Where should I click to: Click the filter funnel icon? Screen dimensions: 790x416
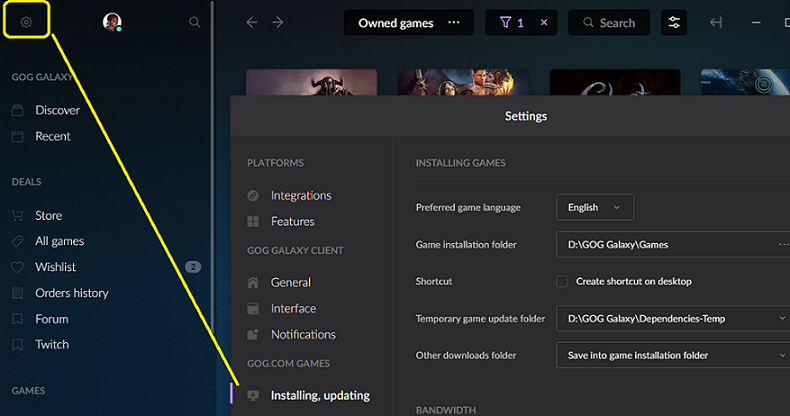505,22
